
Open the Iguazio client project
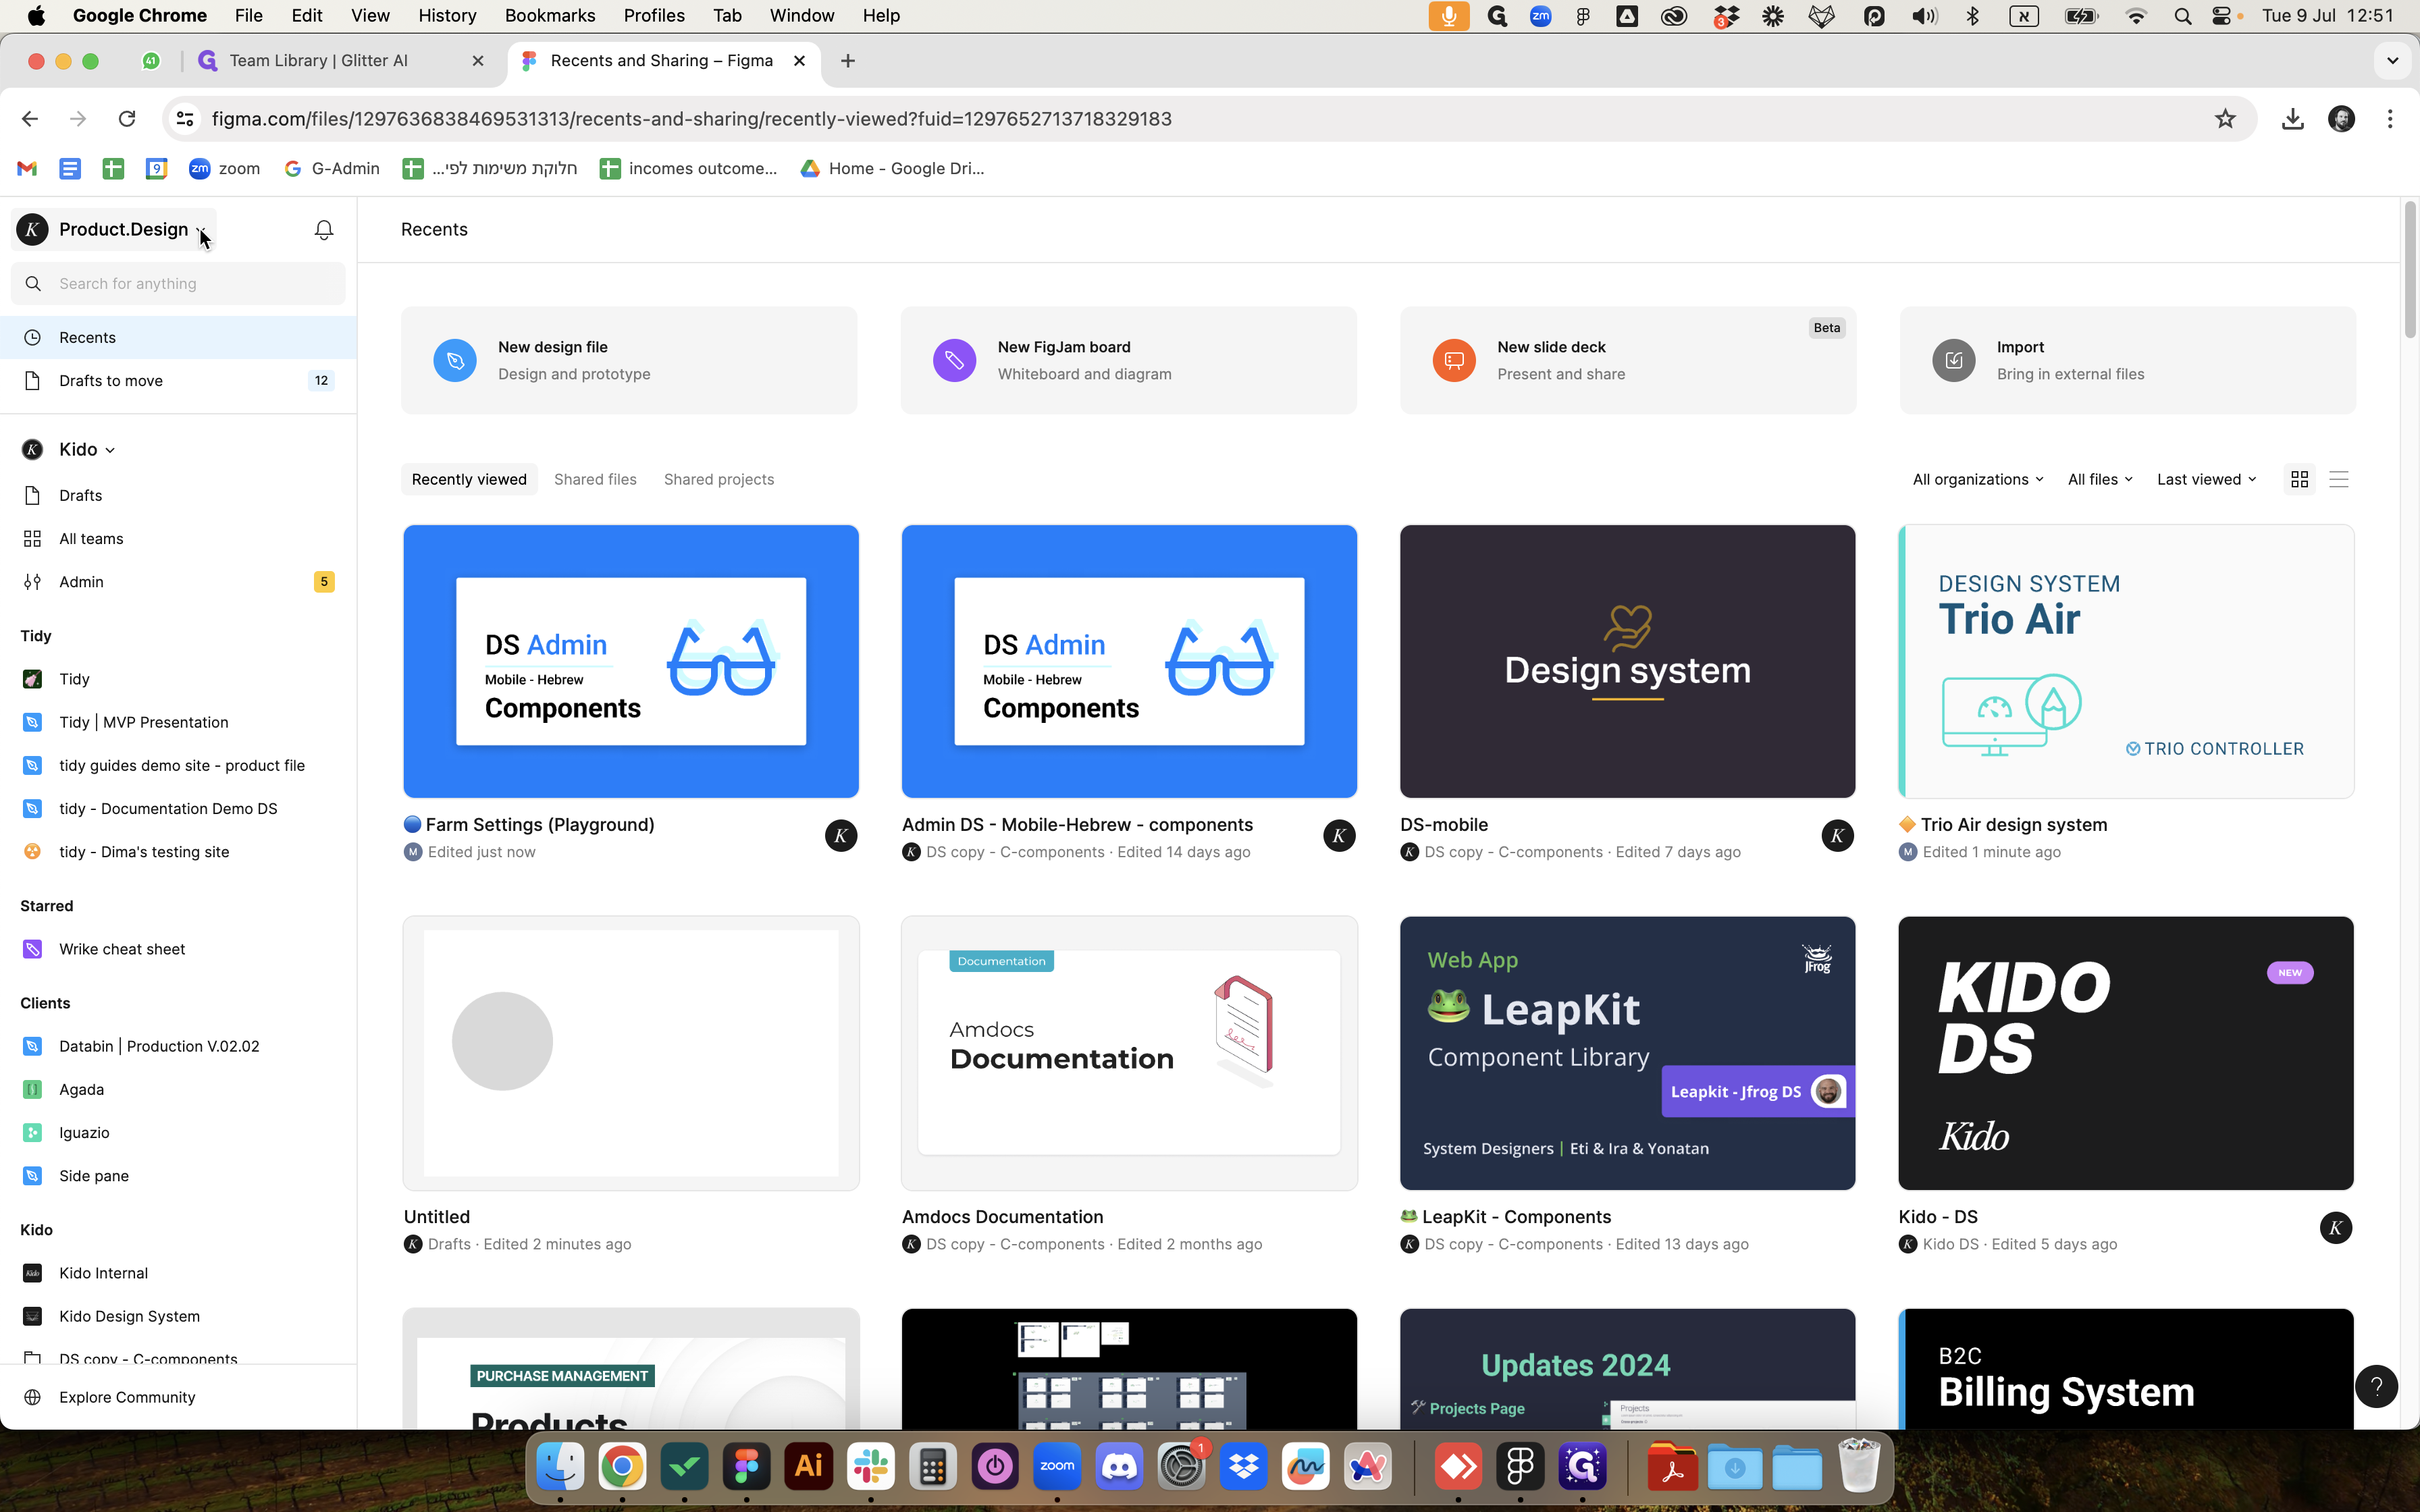coord(178,1132)
